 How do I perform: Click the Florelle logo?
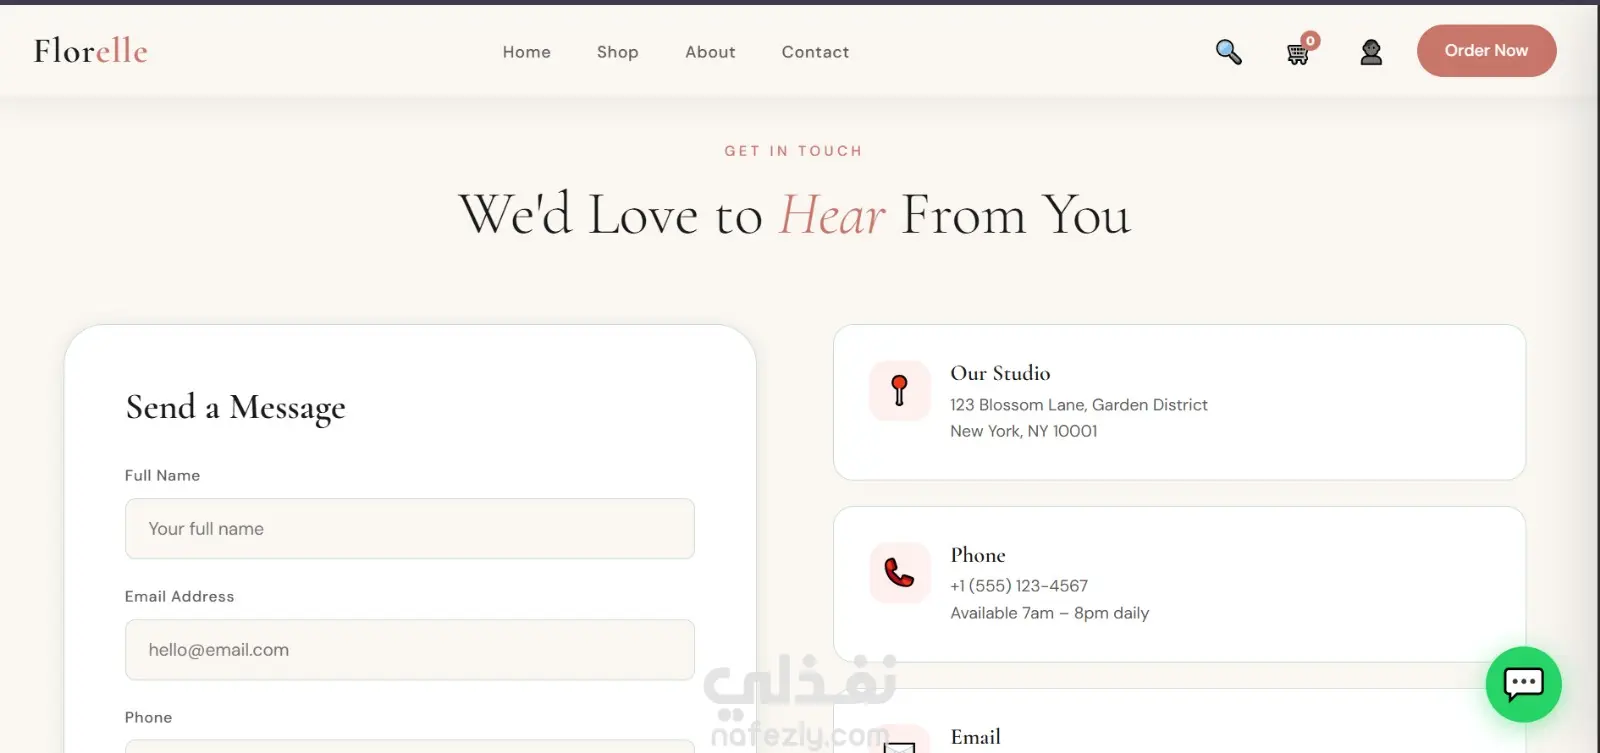[x=90, y=51]
